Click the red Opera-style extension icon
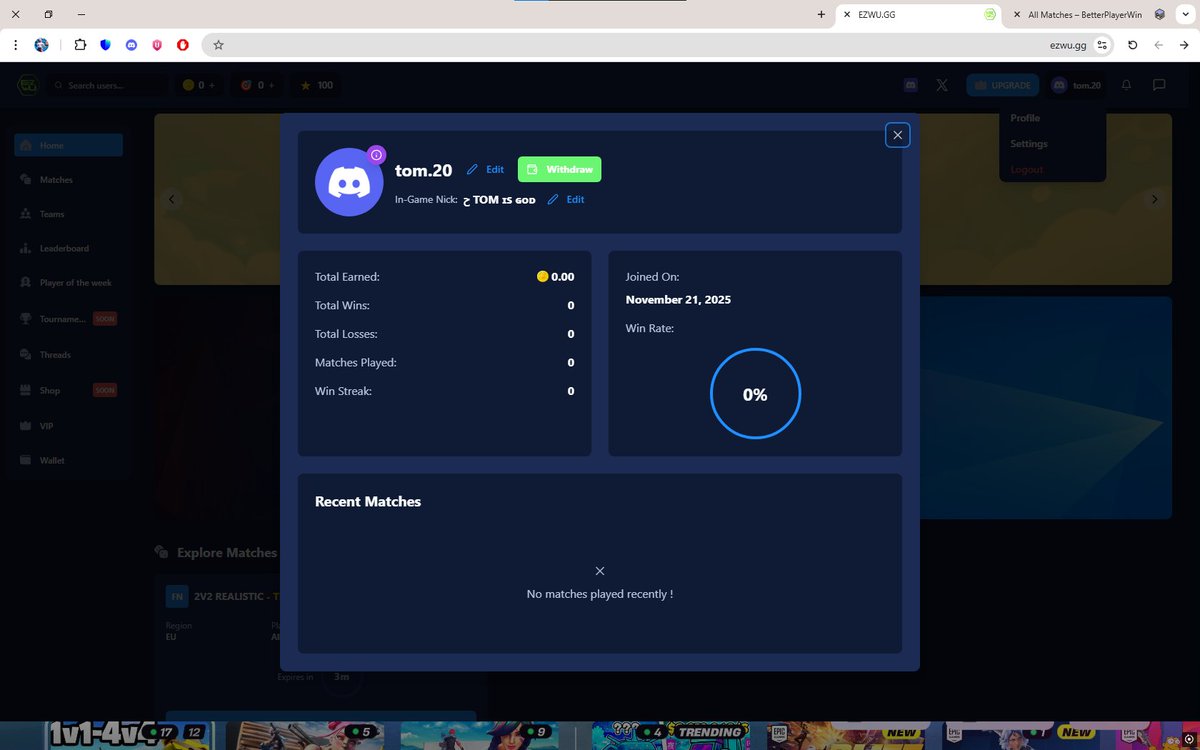Viewport: 1200px width, 750px height. (x=183, y=45)
